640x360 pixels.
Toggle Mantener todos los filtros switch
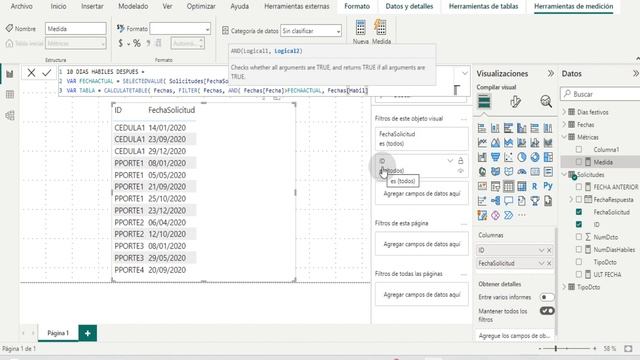pos(547,311)
